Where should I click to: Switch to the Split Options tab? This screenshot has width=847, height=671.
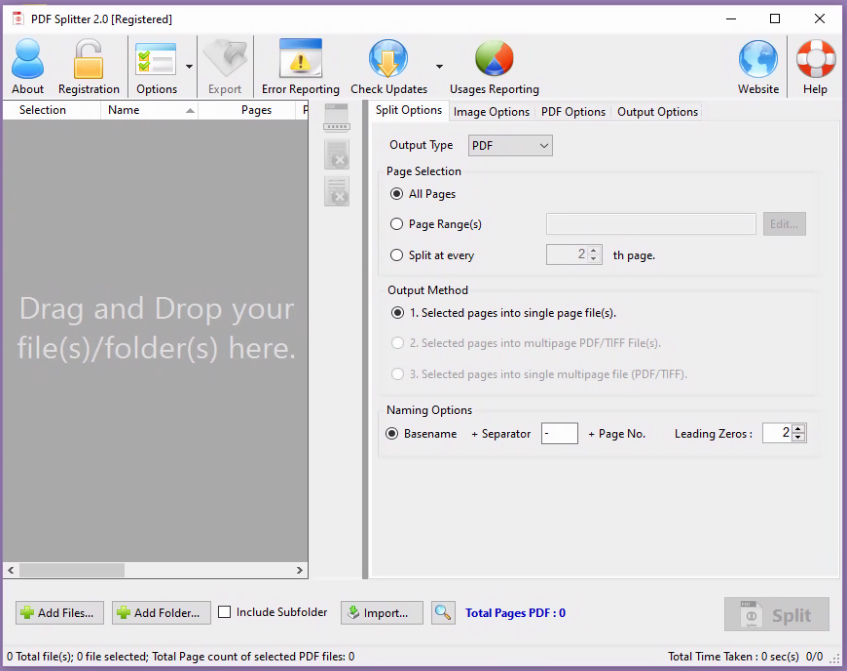[x=409, y=110]
